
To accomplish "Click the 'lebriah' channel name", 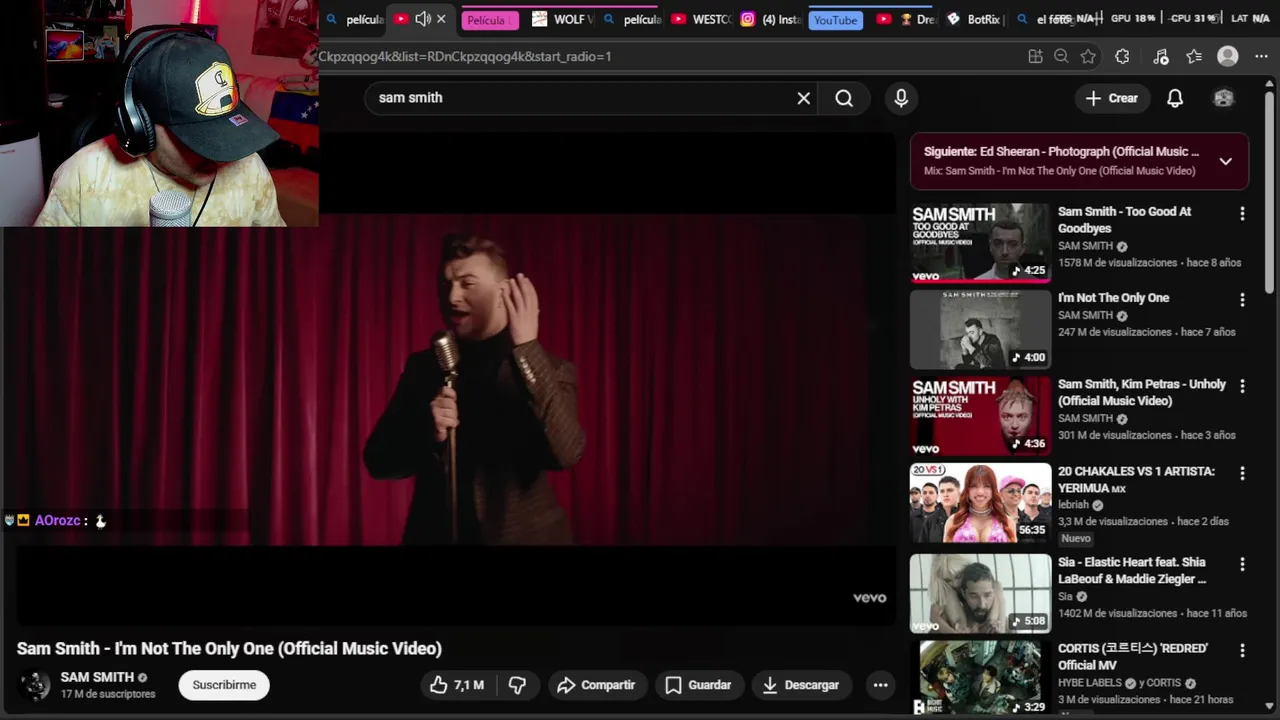I will [1073, 505].
